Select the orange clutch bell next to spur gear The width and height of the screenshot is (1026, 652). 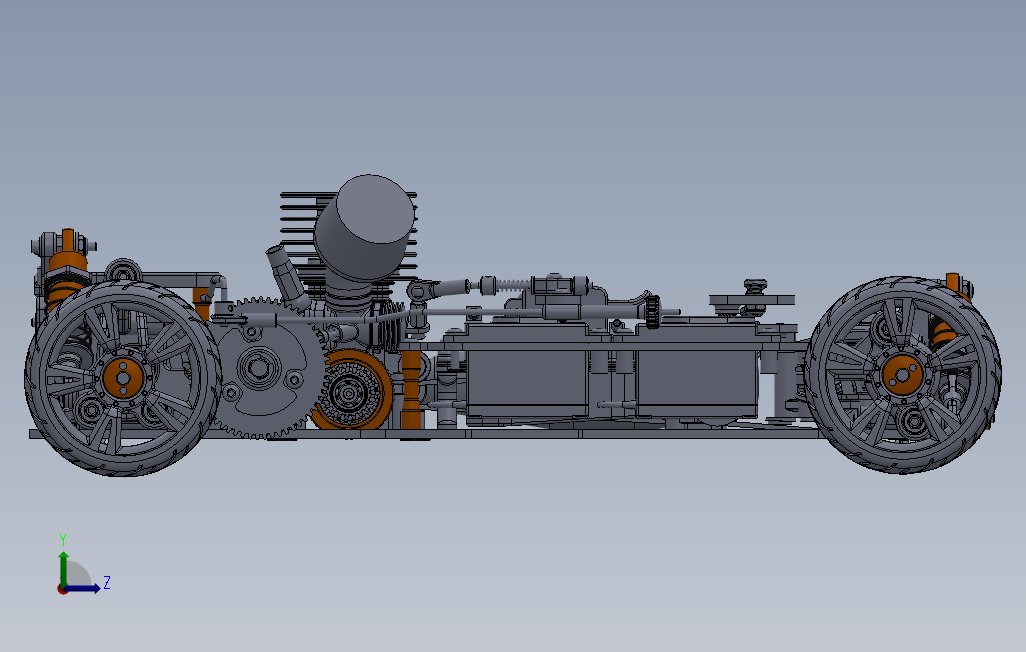point(353,391)
